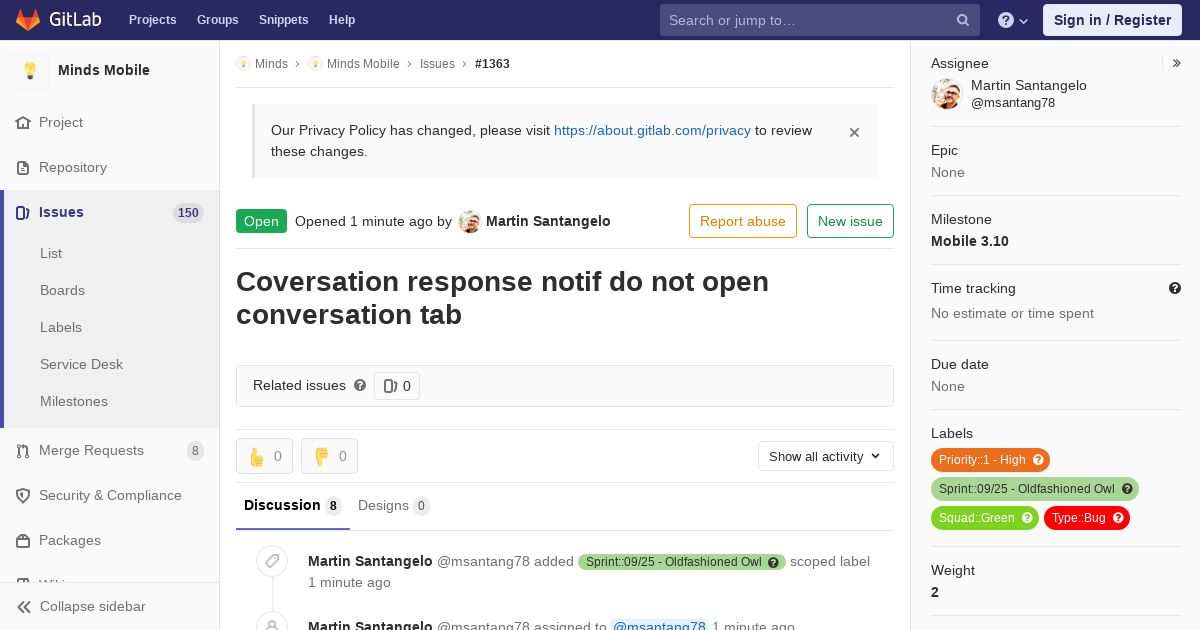Click the Minds Mobile lightbulb avatar
This screenshot has width=1200, height=630.
pyautogui.click(x=30, y=70)
